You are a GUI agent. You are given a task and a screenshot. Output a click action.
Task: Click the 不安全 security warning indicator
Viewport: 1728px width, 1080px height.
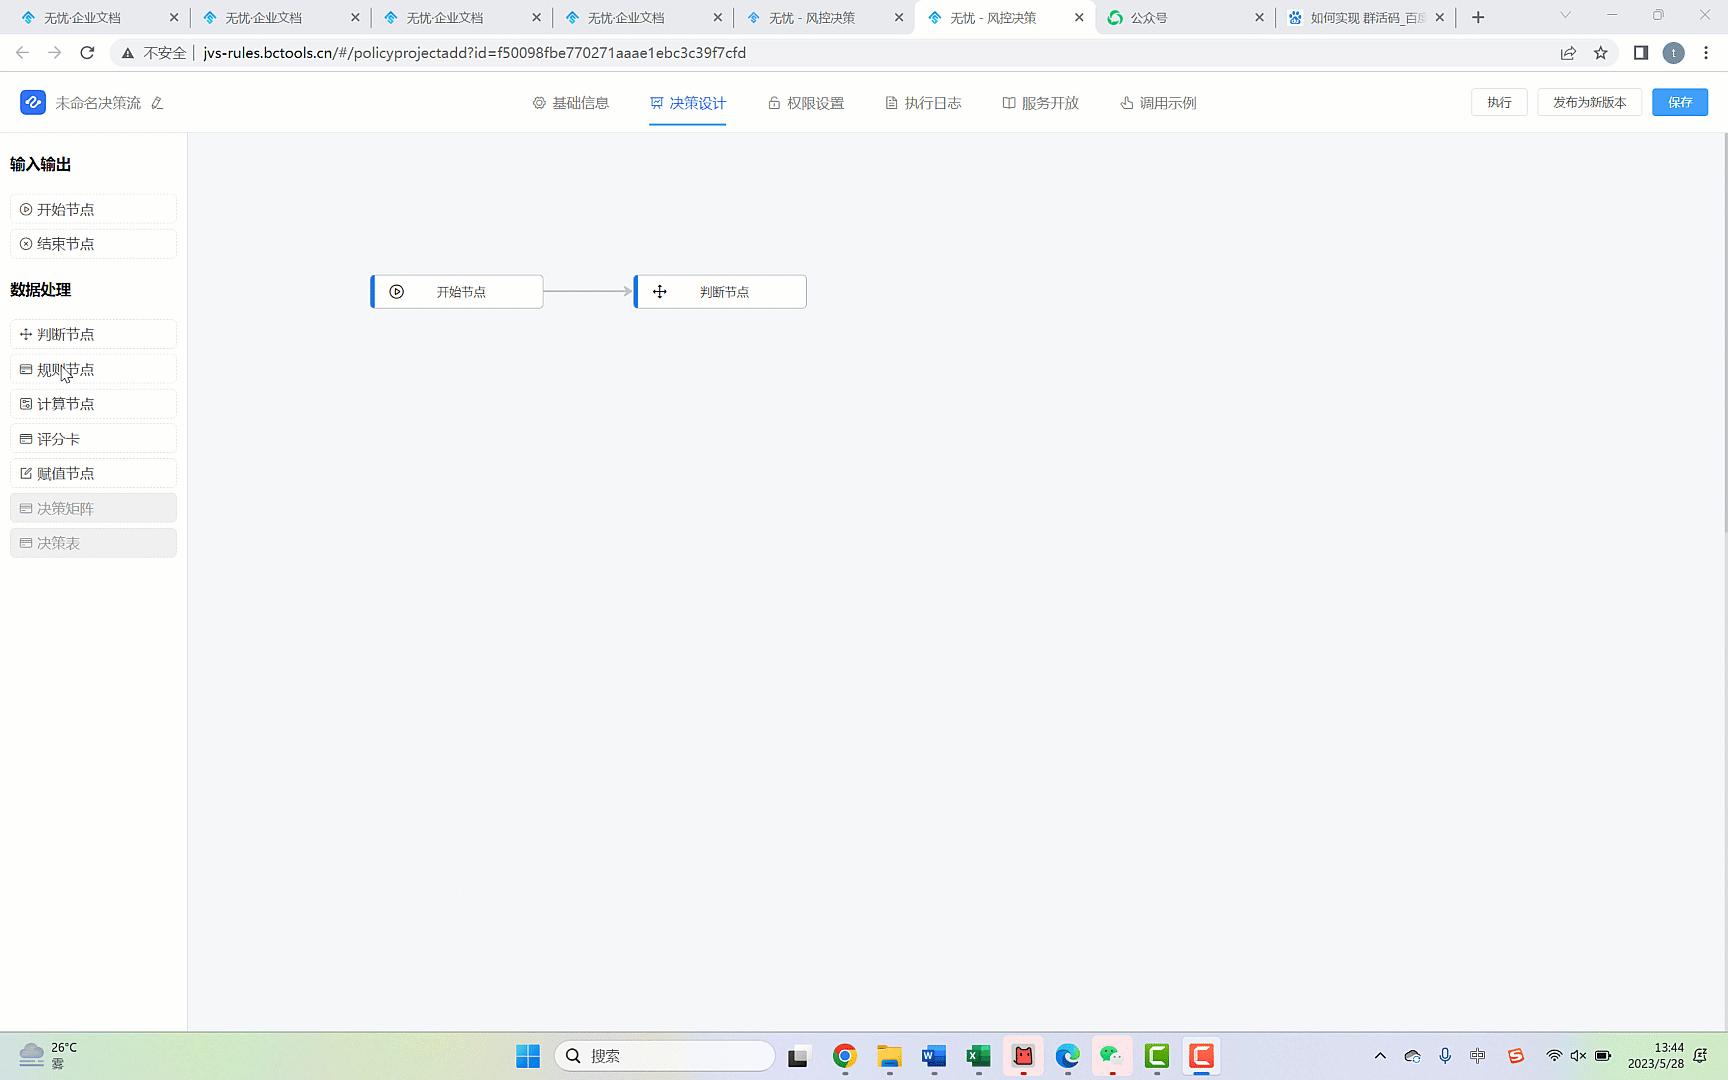[x=154, y=53]
